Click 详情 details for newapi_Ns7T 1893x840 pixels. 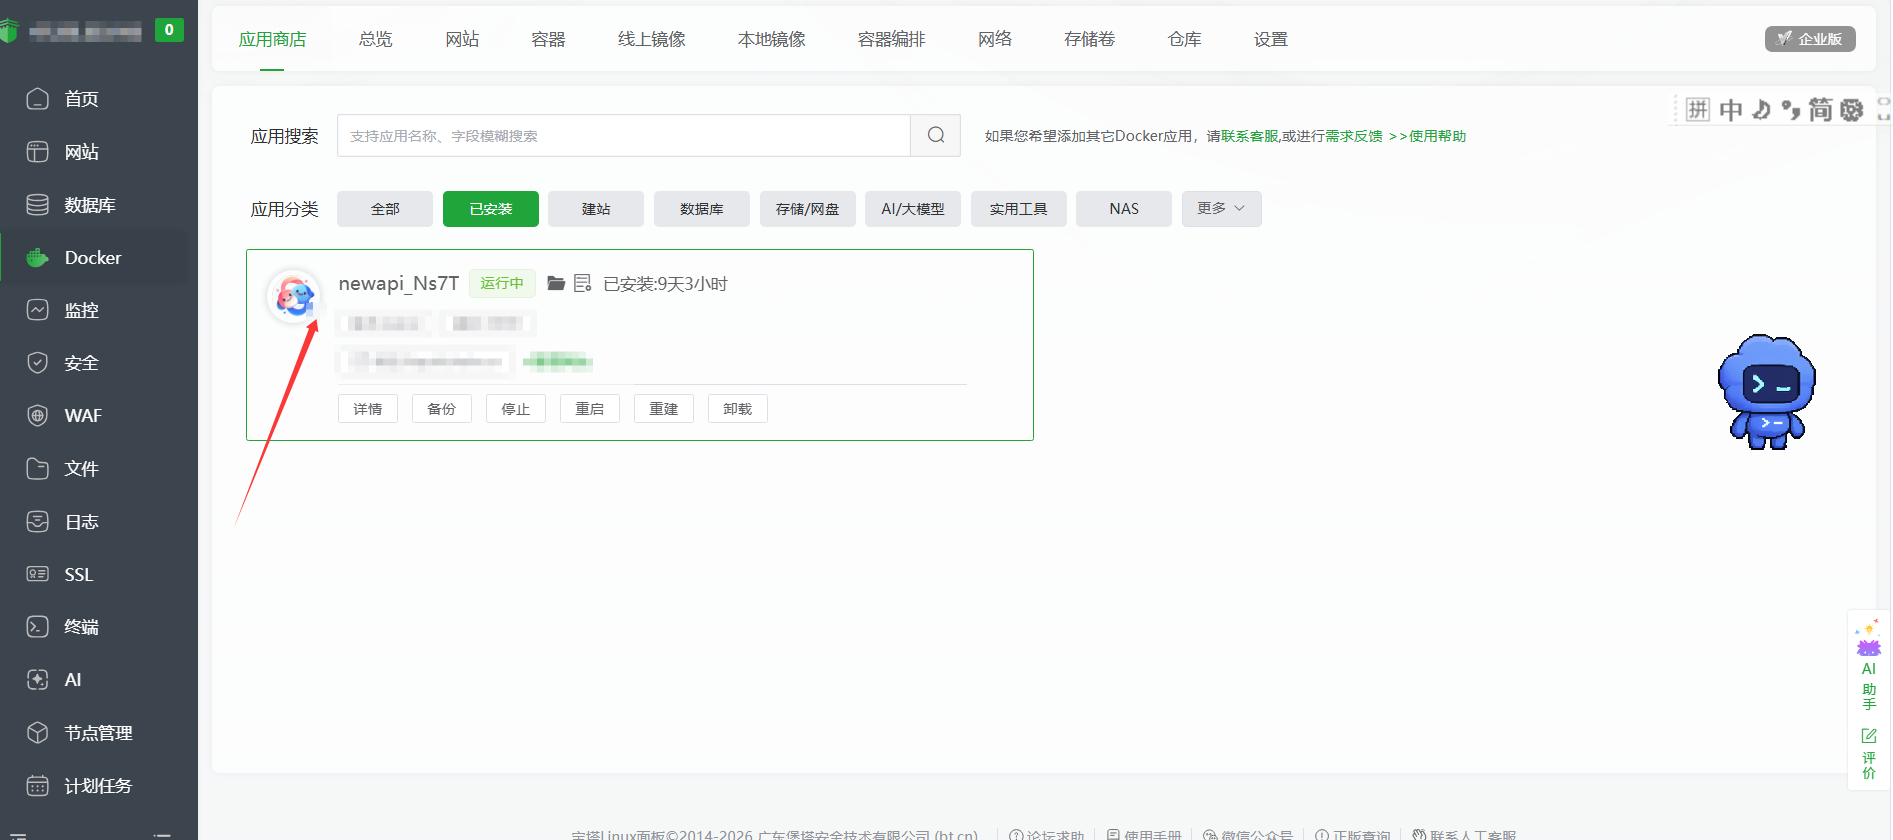pyautogui.click(x=368, y=408)
